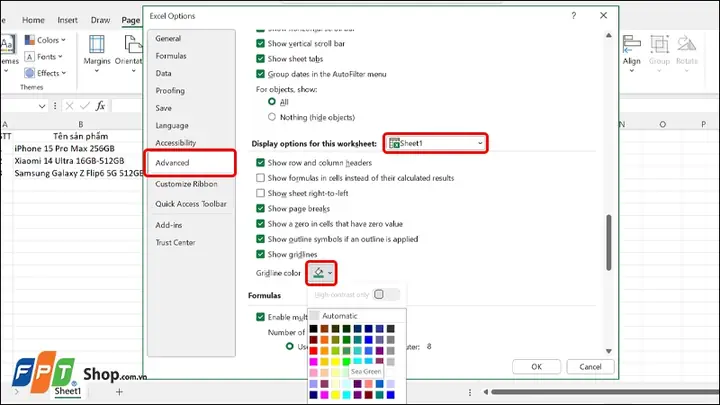720x405 pixels.
Task: Click the options pane scroll down arrow
Action: point(608,351)
